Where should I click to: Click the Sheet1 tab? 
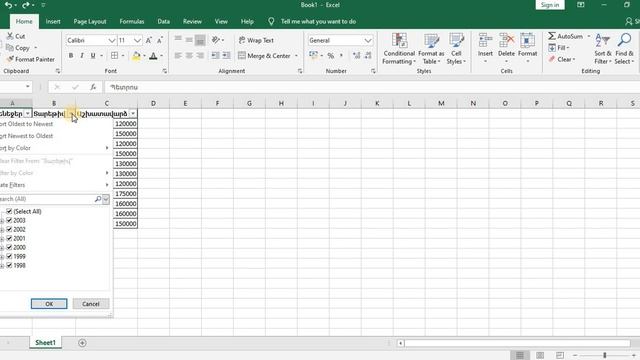(45, 342)
